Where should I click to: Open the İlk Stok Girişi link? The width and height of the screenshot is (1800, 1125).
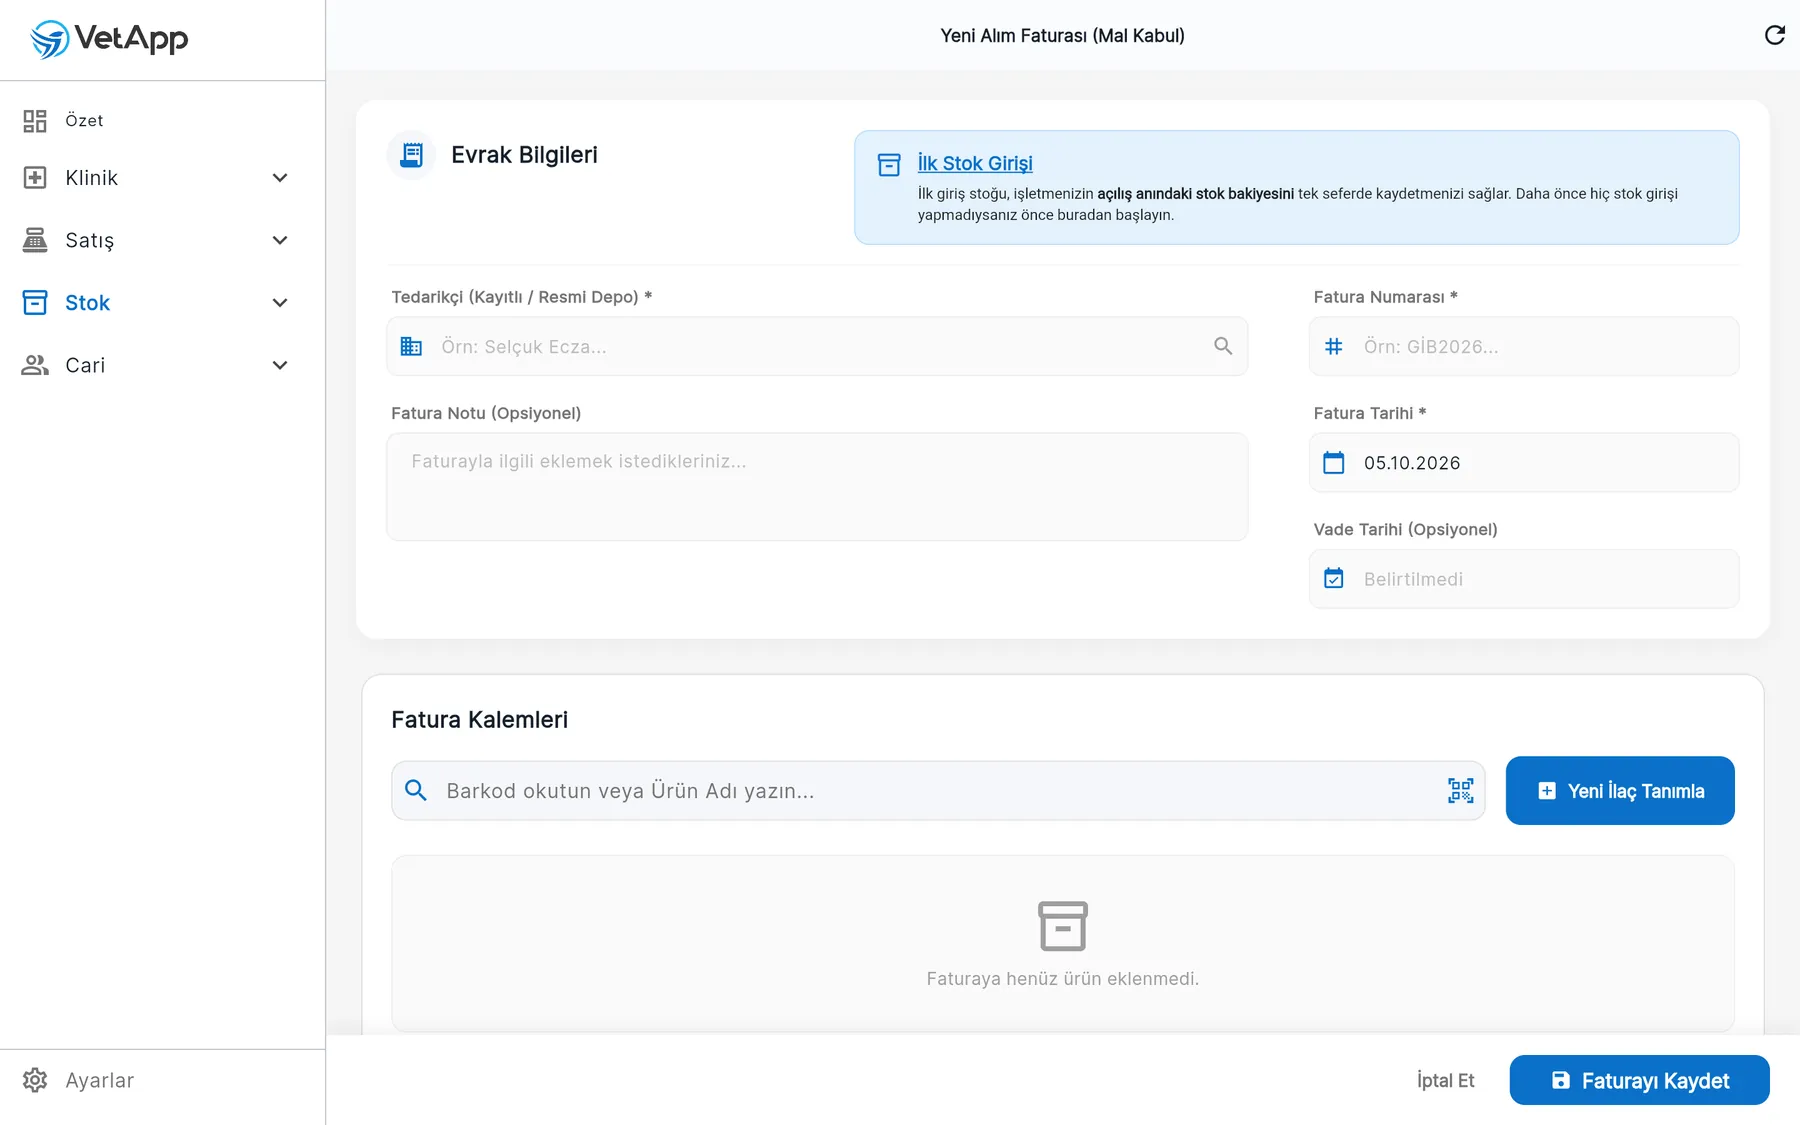(975, 163)
